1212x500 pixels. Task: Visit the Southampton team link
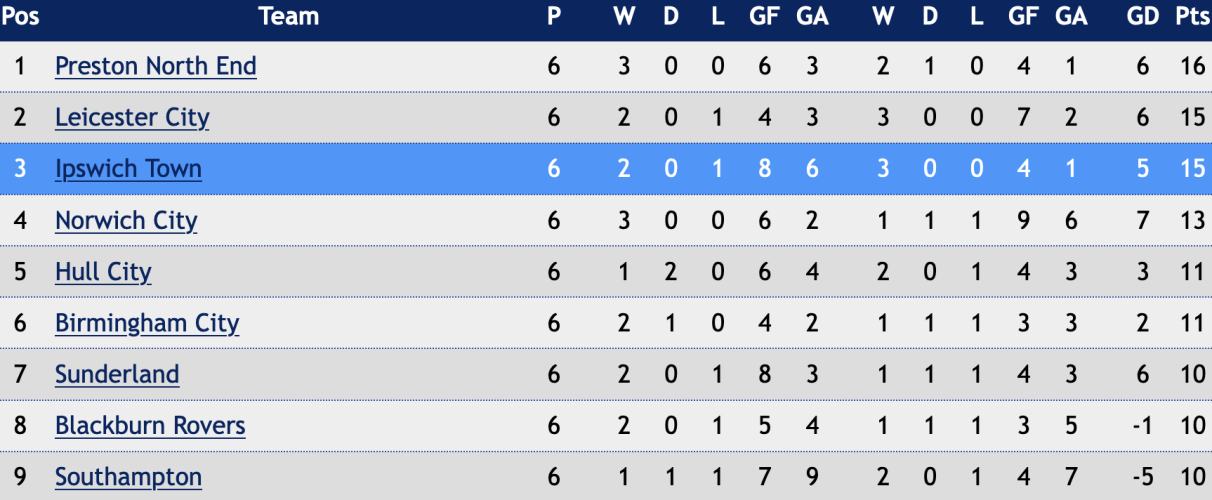pos(128,478)
